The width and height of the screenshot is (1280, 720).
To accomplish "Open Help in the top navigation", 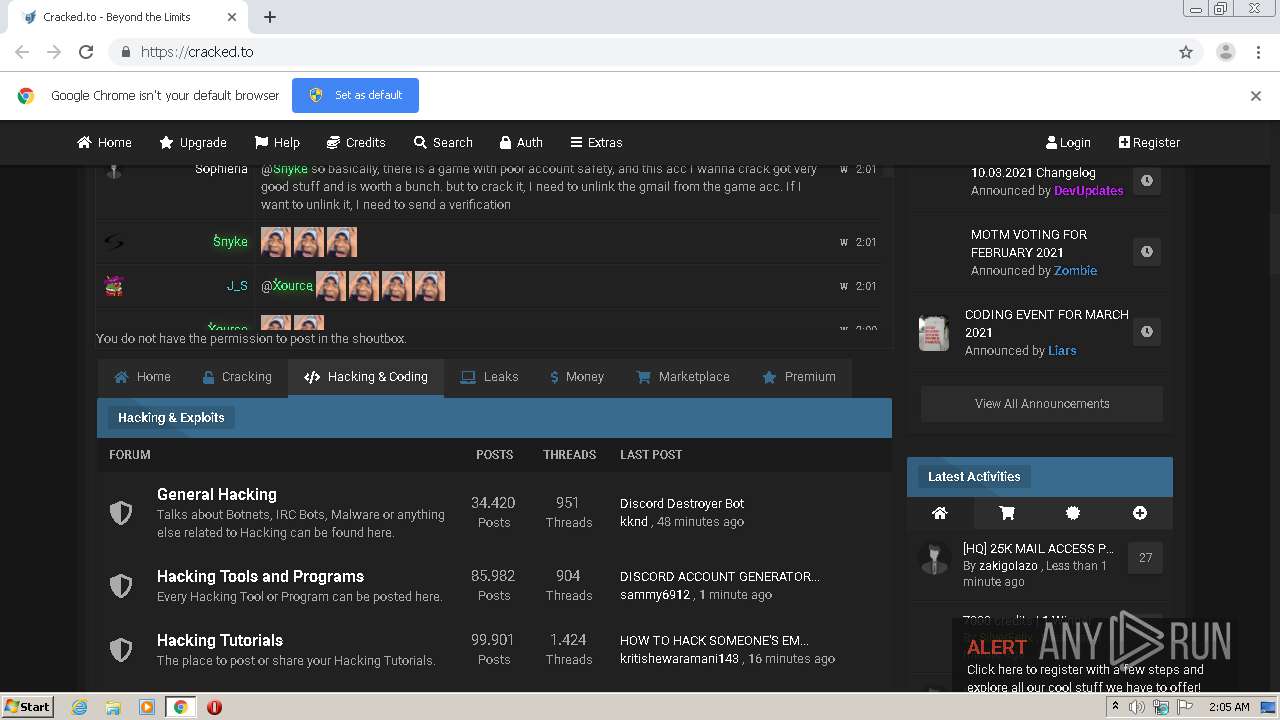I will tap(277, 142).
